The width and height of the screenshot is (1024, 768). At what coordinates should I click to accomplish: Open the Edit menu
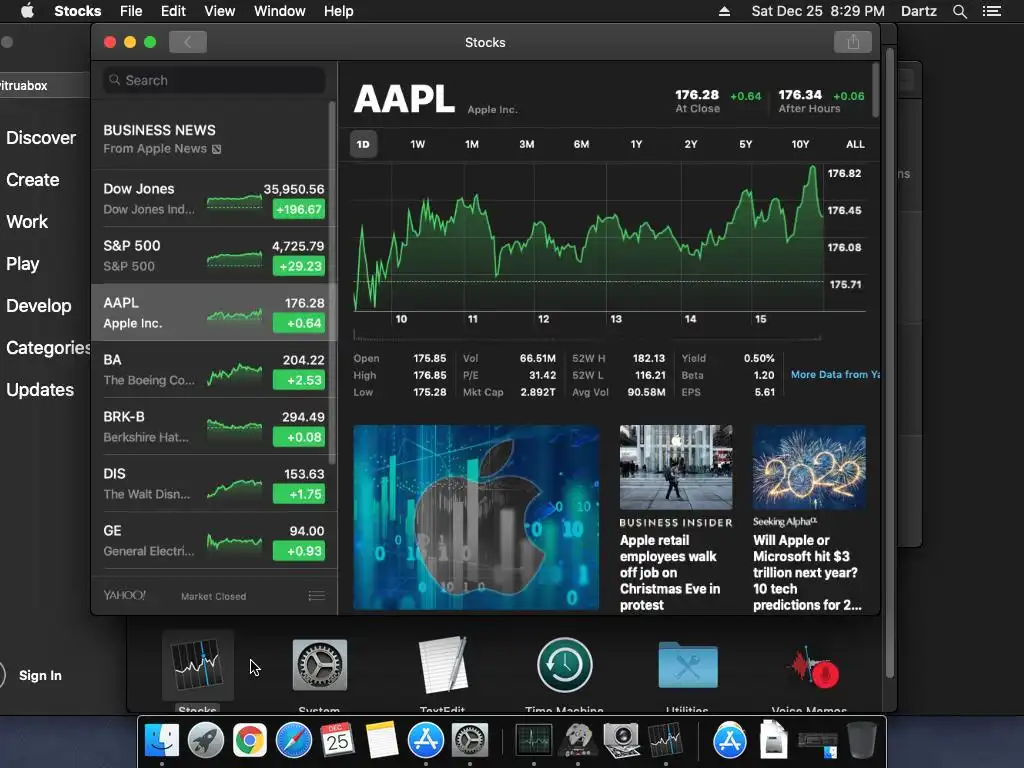click(173, 11)
